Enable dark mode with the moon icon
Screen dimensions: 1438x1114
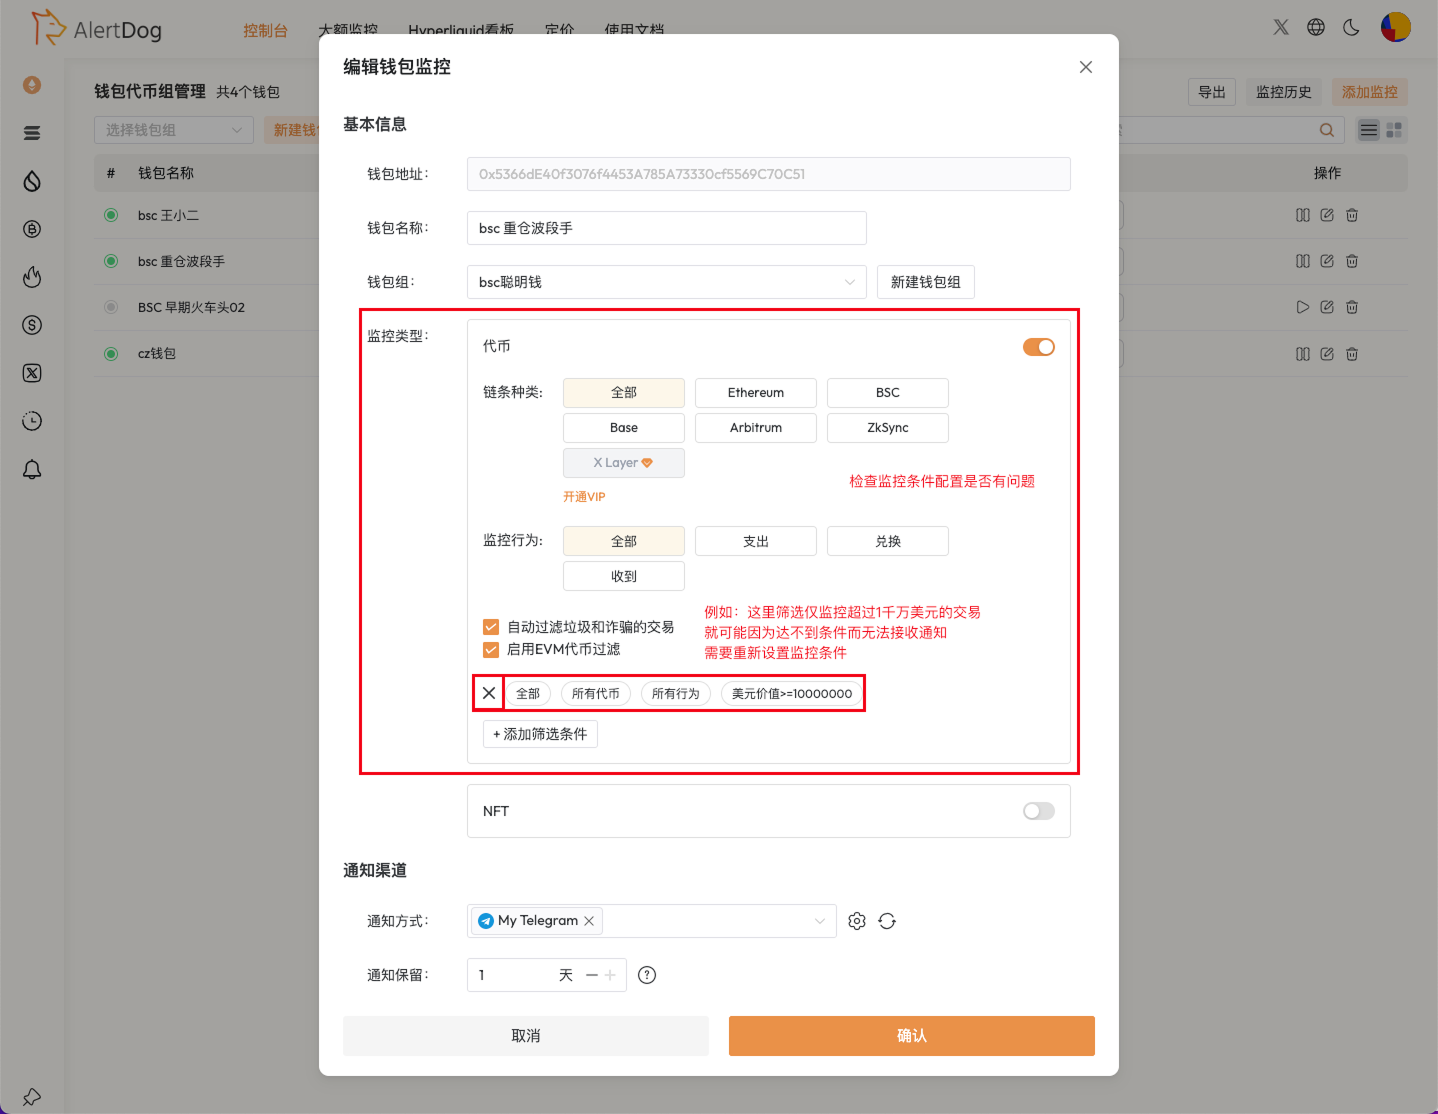(1351, 27)
